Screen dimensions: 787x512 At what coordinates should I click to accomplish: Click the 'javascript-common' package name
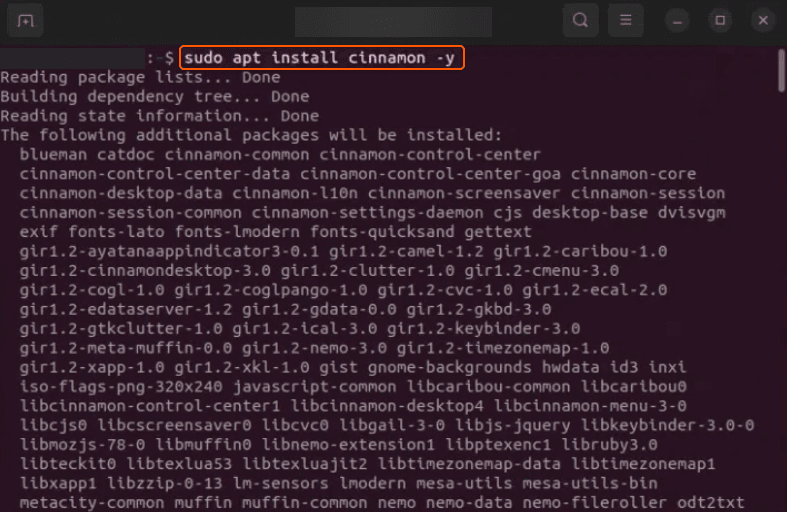(x=314, y=387)
